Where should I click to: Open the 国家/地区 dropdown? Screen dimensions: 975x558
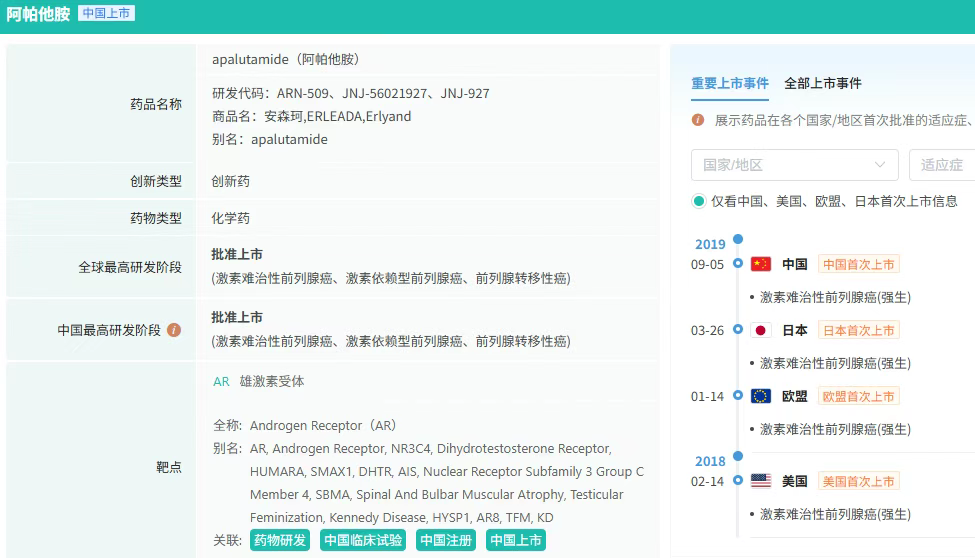click(x=794, y=165)
